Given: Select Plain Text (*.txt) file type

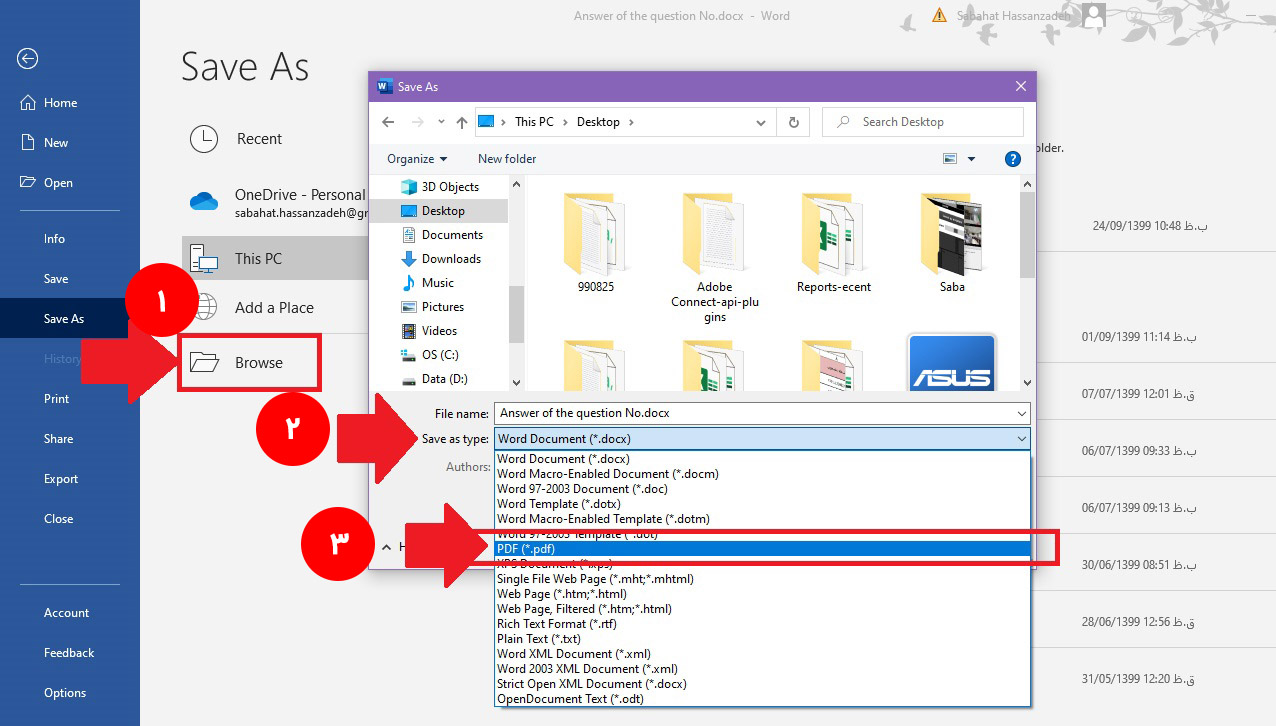Looking at the screenshot, I should 537,639.
